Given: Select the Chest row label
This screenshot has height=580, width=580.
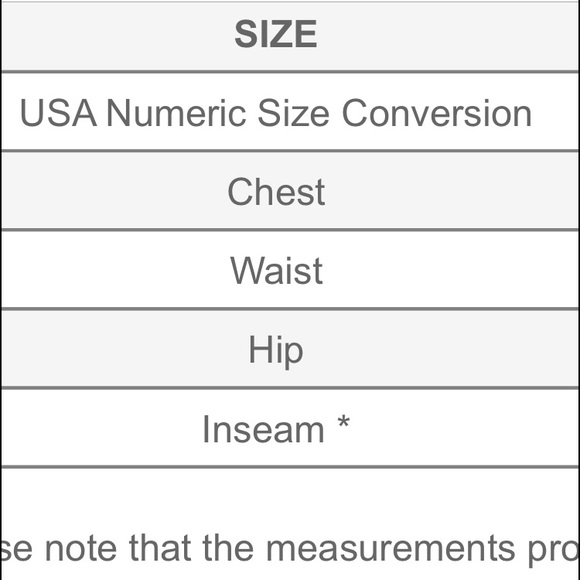Looking at the screenshot, I should 276,191.
